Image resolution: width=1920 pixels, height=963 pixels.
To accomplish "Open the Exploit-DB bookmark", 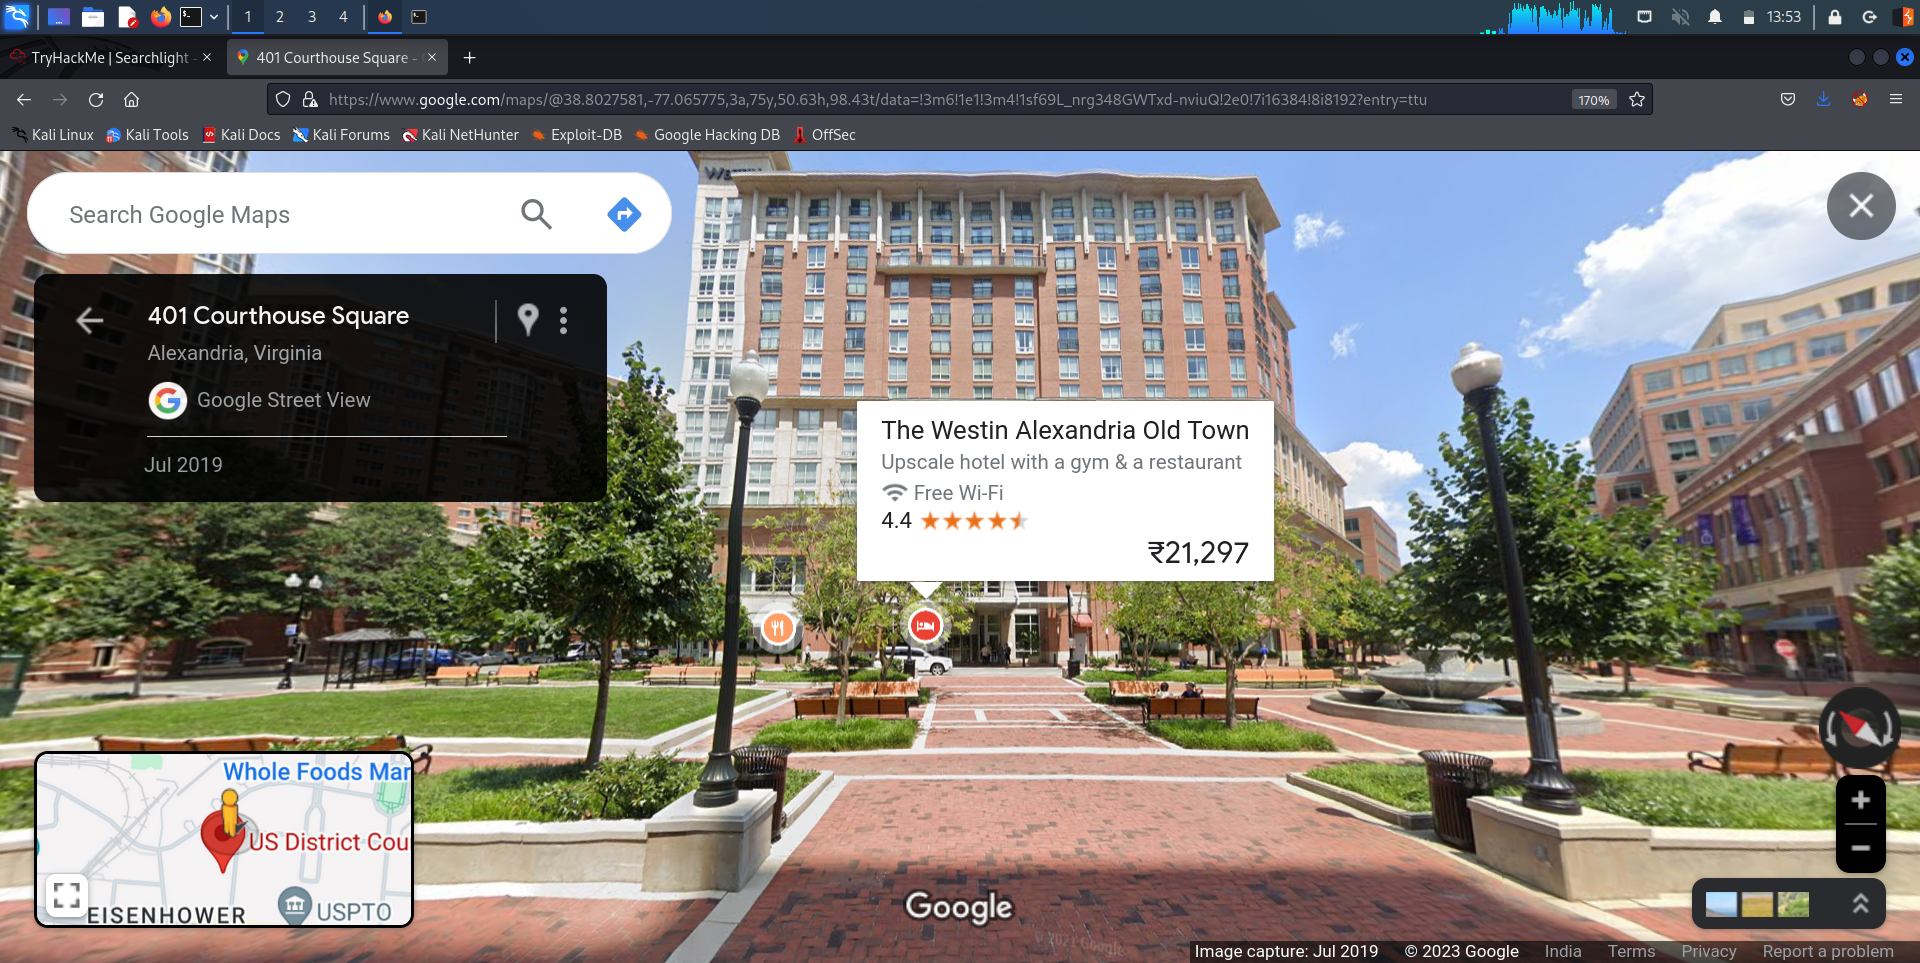I will click(x=585, y=135).
